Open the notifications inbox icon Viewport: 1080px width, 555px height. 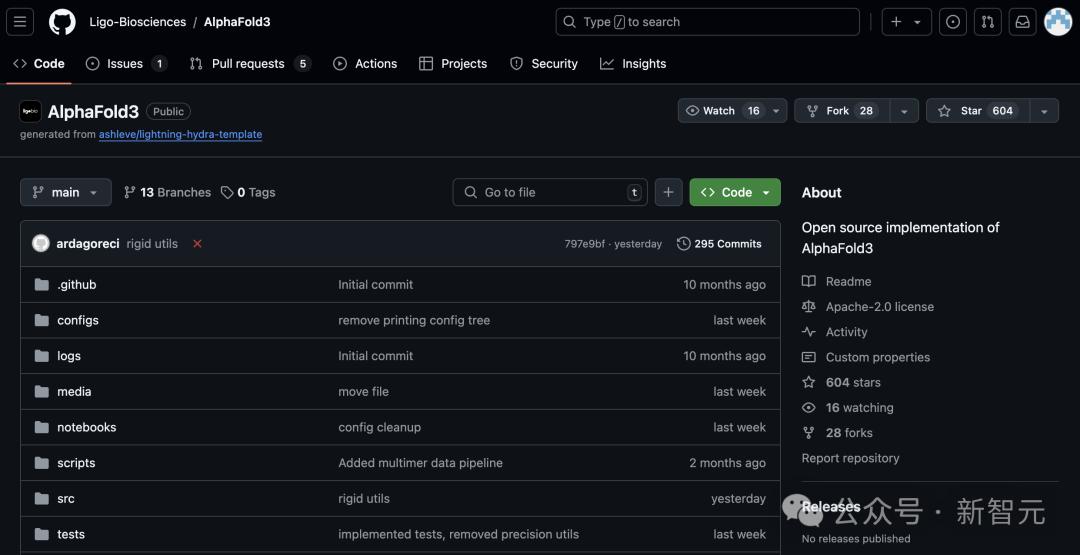coord(1022,22)
